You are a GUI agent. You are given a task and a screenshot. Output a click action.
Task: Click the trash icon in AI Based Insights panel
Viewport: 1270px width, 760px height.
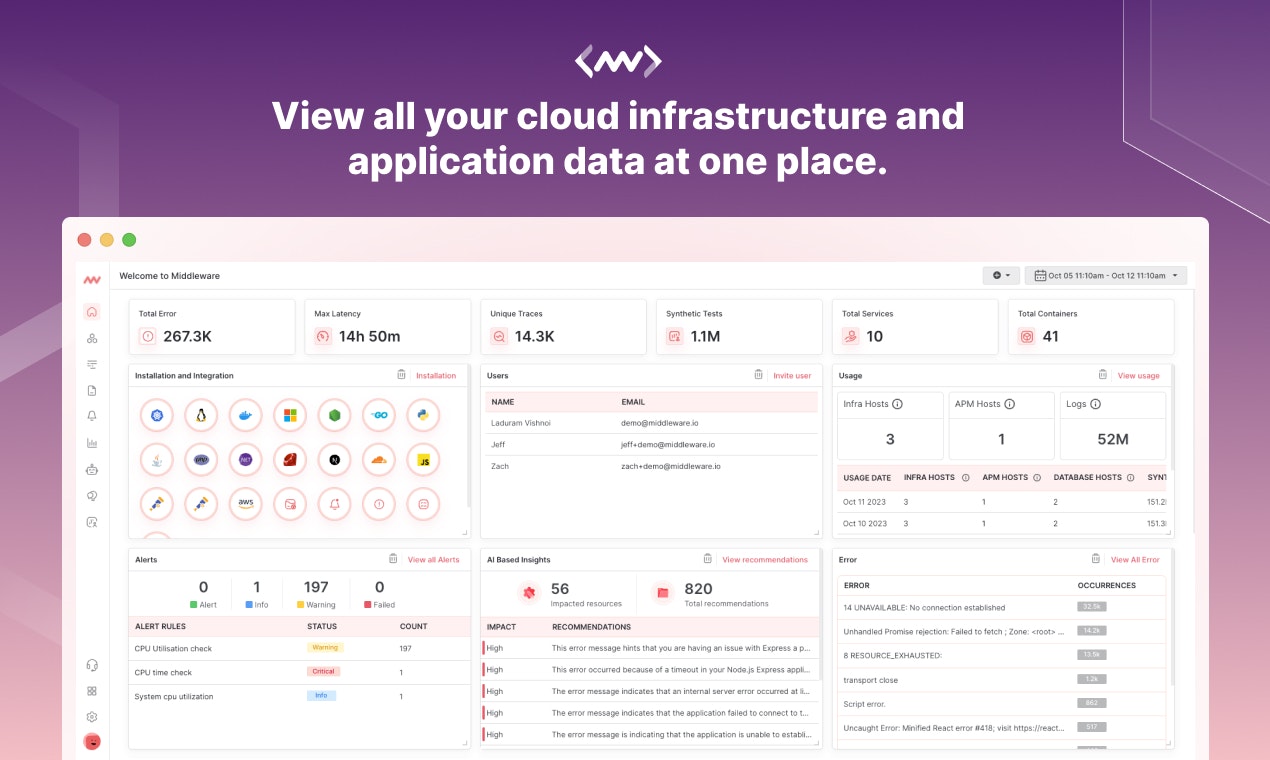point(708,559)
